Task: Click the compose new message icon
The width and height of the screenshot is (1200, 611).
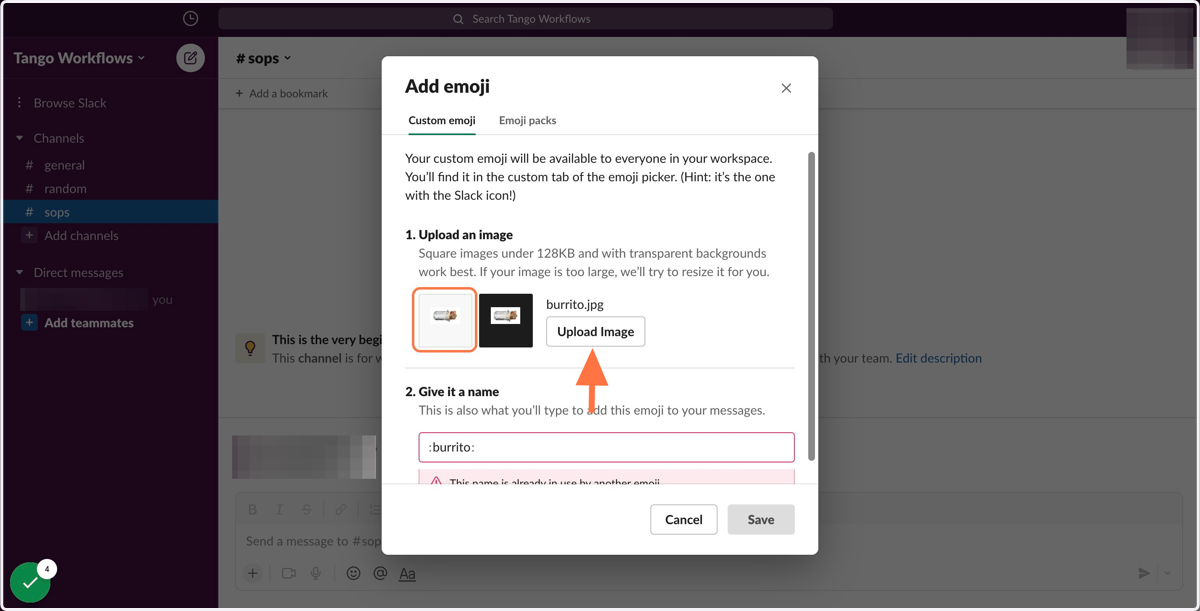Action: point(190,58)
